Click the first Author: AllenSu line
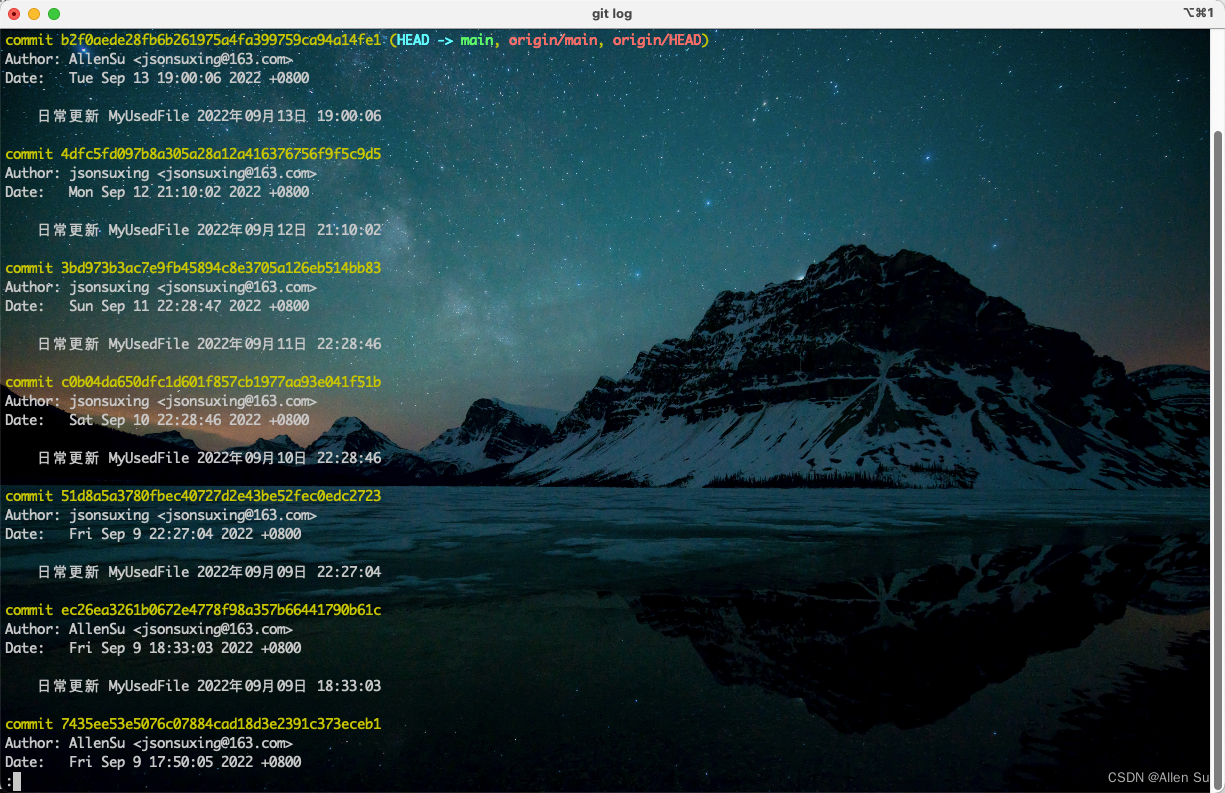The height and width of the screenshot is (793, 1225). [x=149, y=59]
